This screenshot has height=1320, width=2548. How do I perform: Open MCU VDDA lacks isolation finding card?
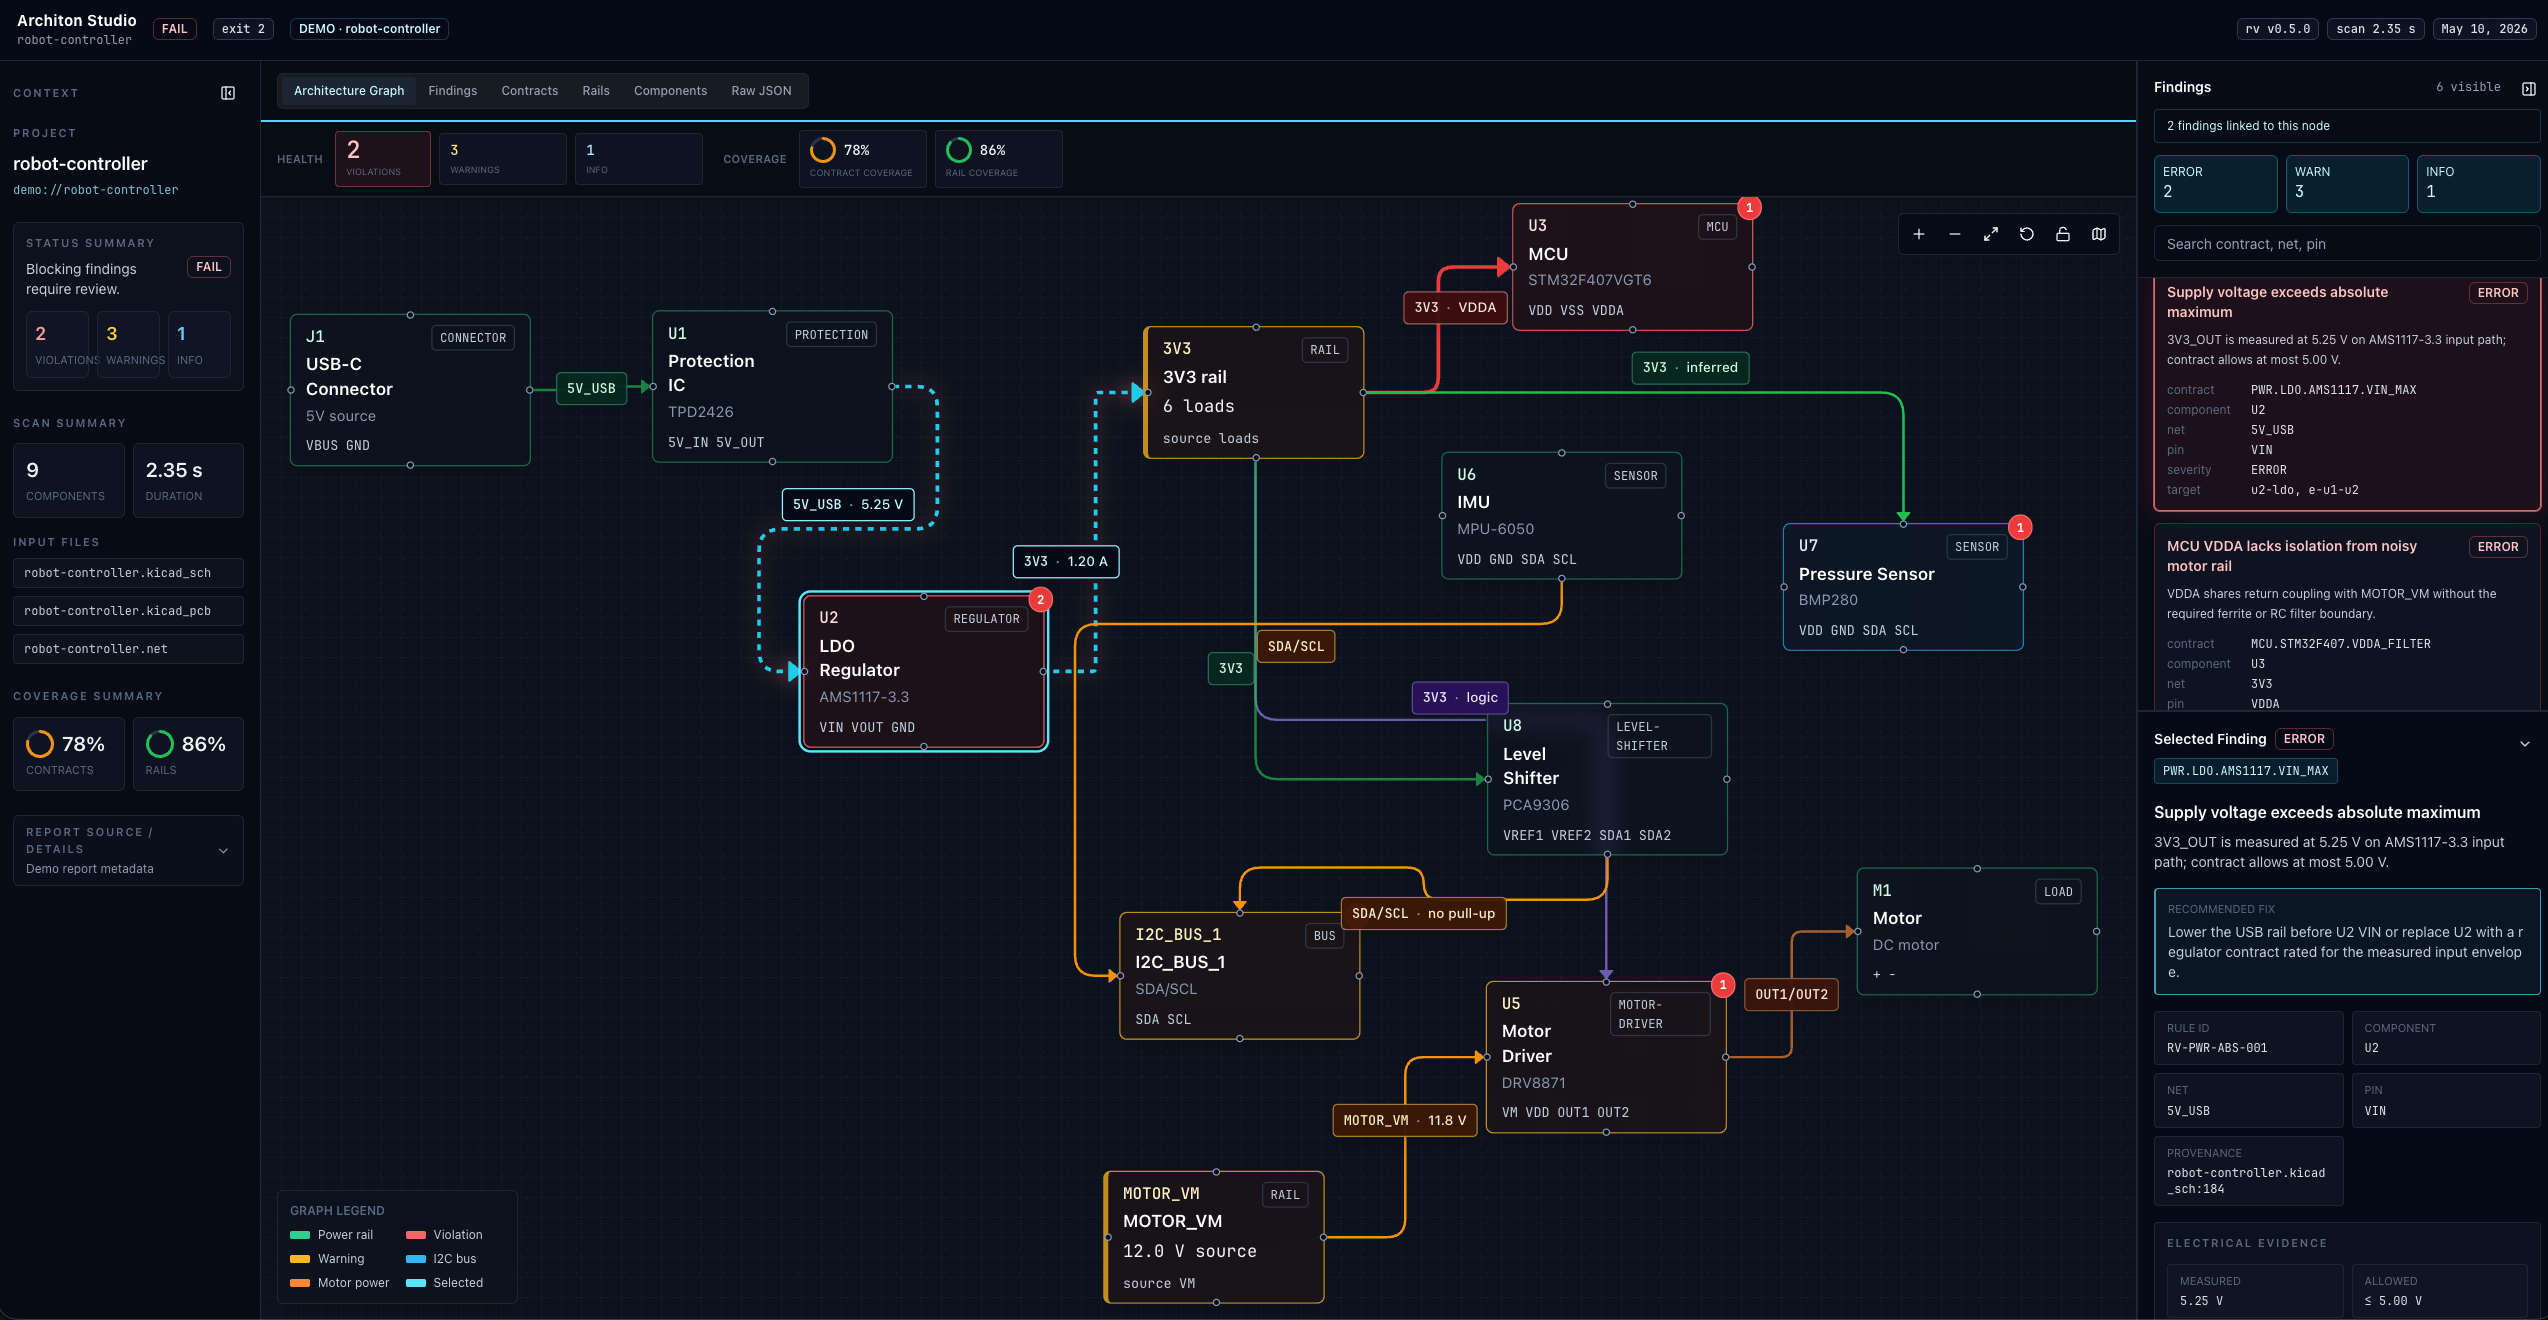[2346, 618]
